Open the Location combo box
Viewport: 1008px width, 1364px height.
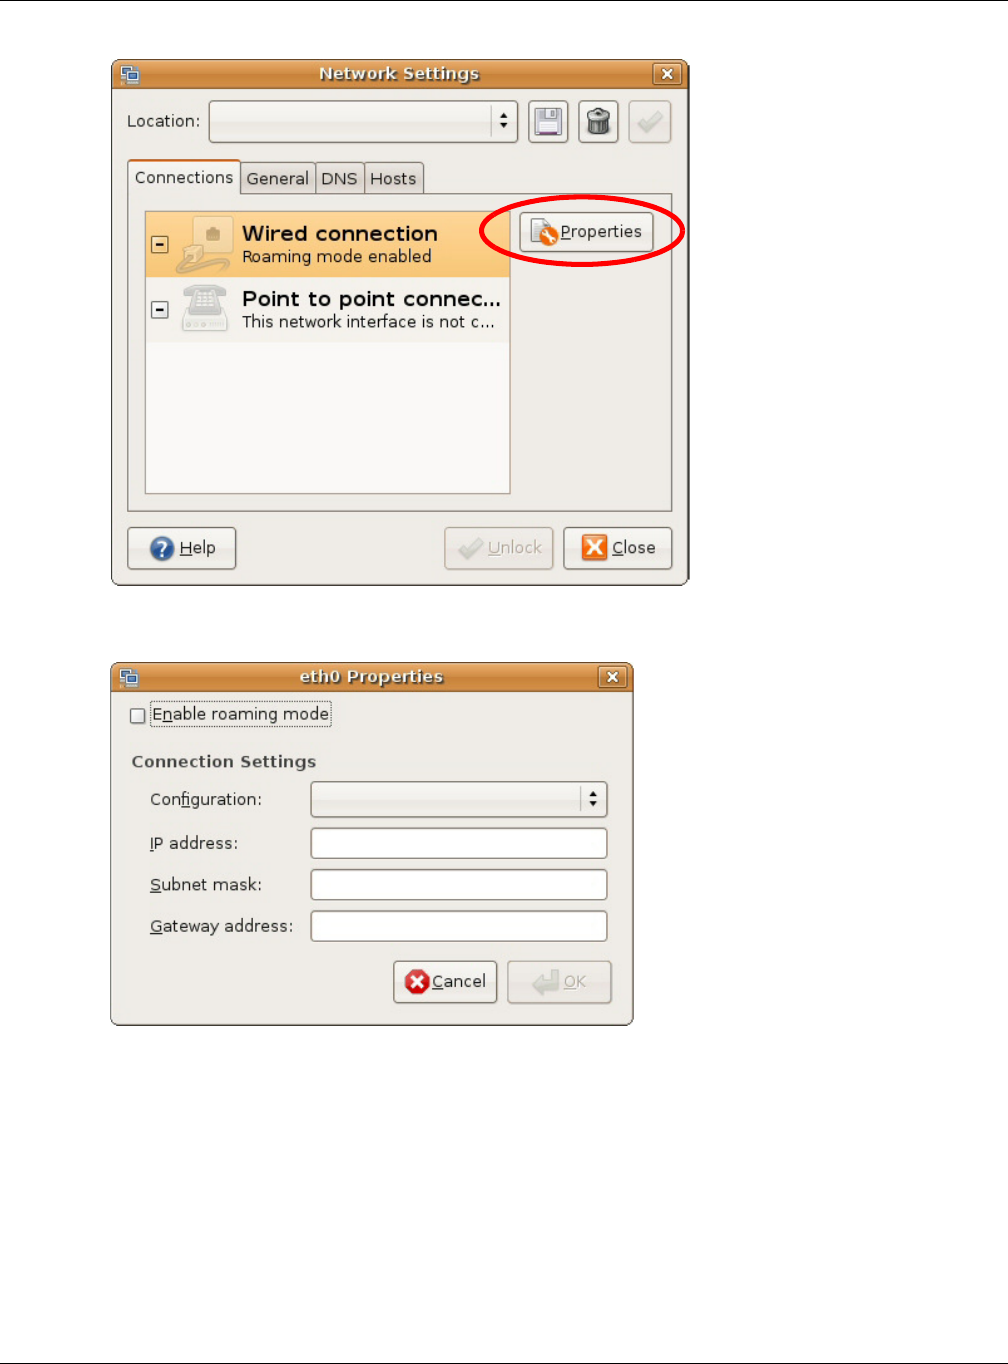tap(363, 122)
